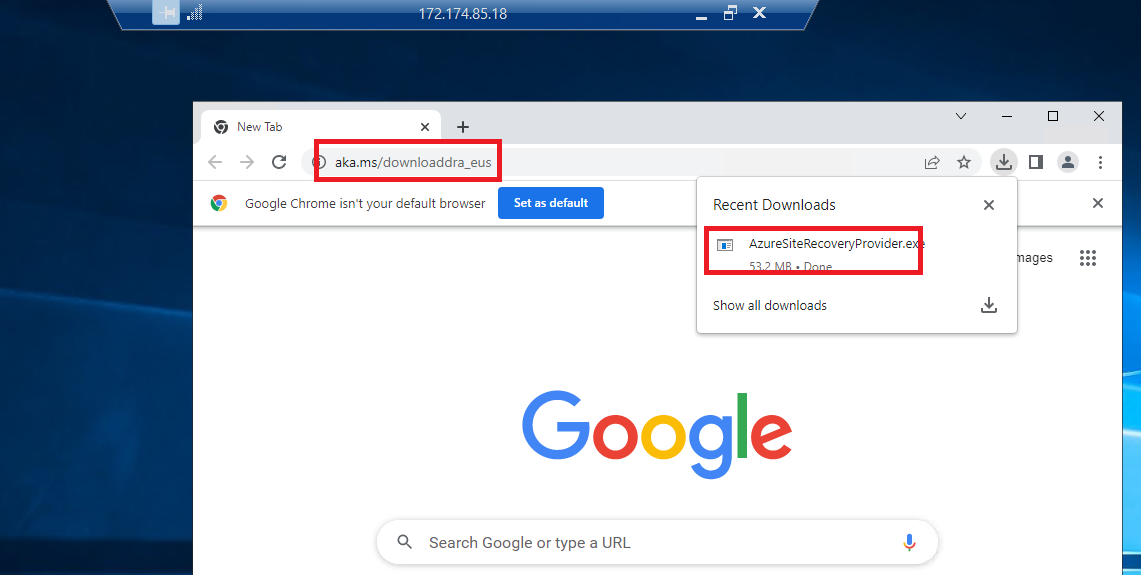Image resolution: width=1141 pixels, height=575 pixels.
Task: Click the connection signal icon on remote bar
Action: pyautogui.click(x=194, y=13)
